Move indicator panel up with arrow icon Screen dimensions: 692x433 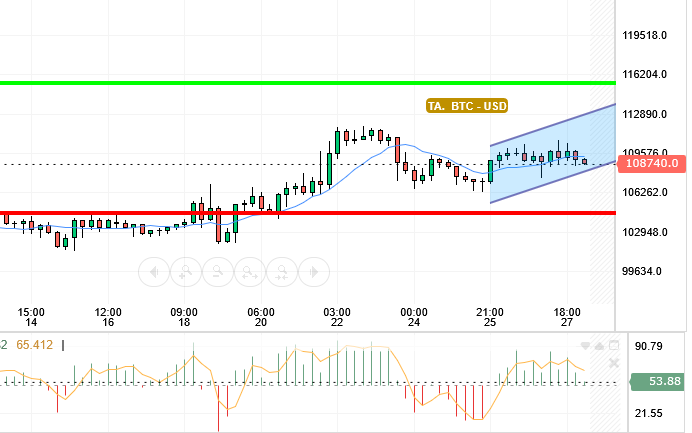599,346
